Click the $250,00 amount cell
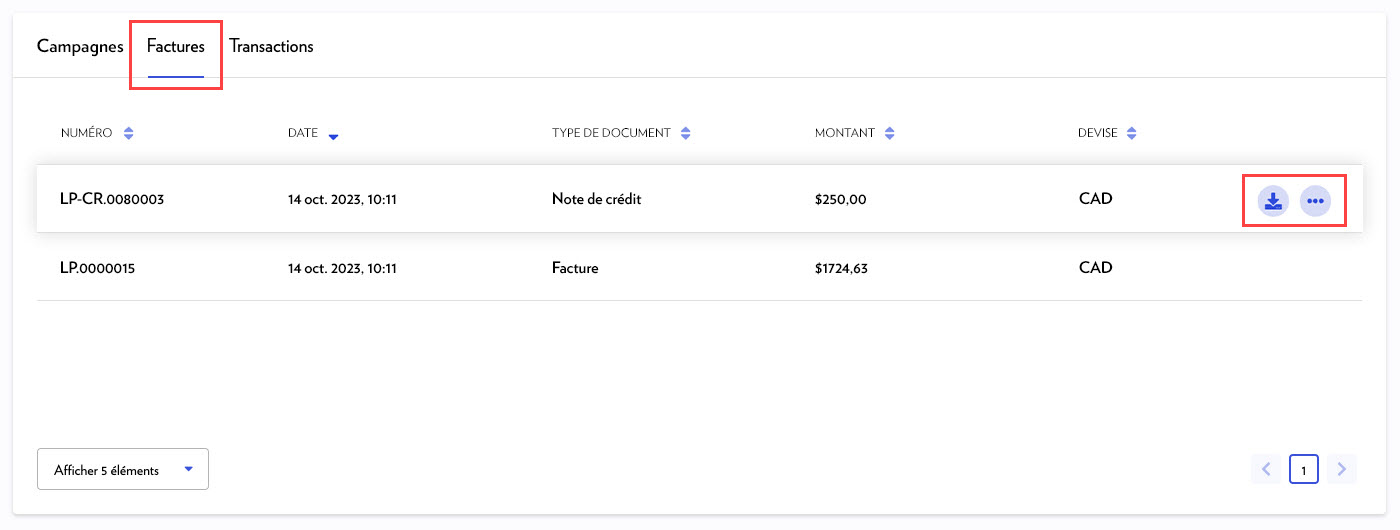This screenshot has width=1400, height=530. tap(840, 199)
